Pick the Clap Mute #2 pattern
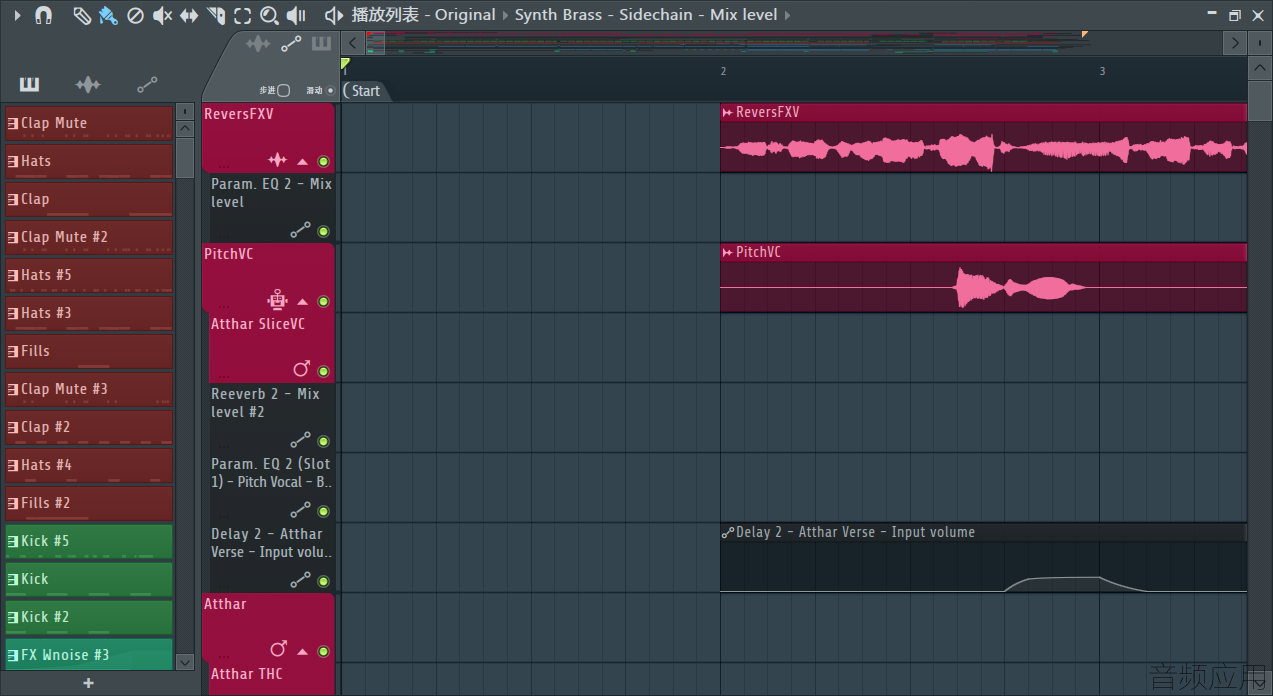This screenshot has width=1273, height=696. pyautogui.click(x=89, y=237)
